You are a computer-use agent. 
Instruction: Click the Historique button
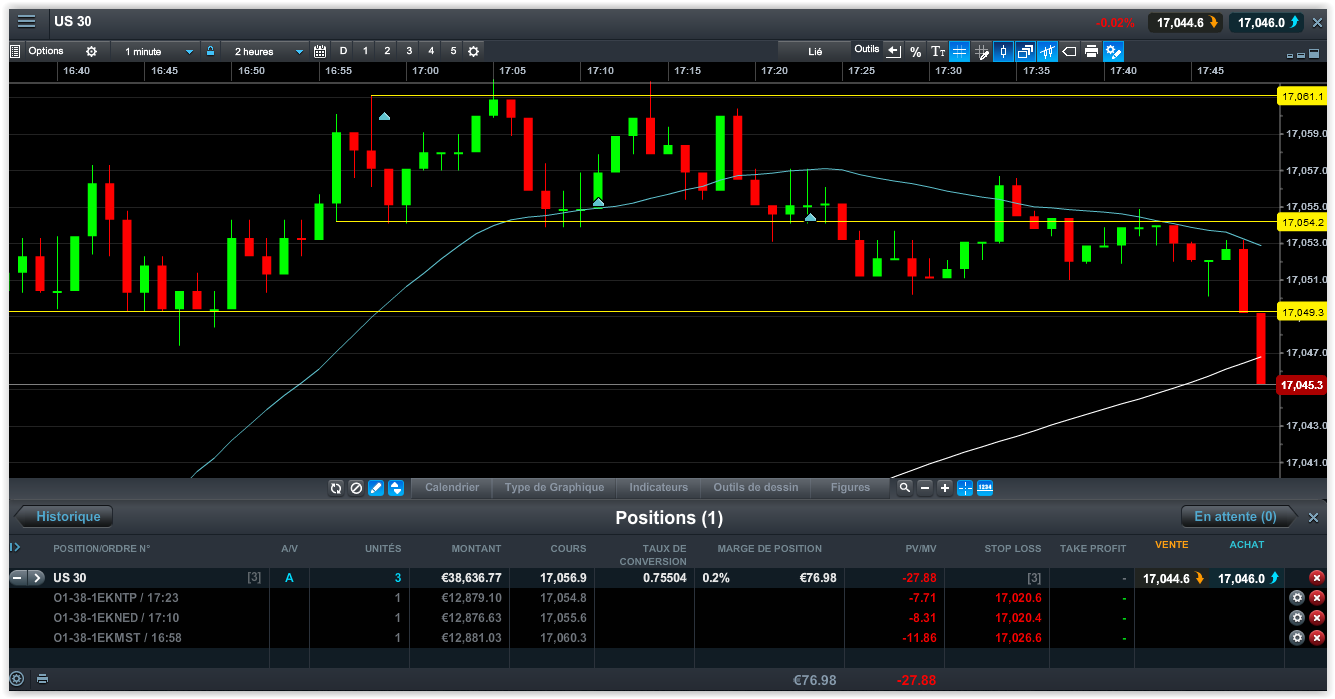(66, 517)
